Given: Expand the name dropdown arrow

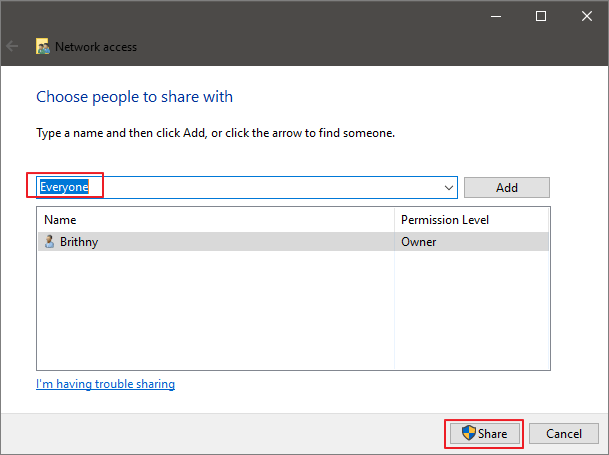Looking at the screenshot, I should (x=449, y=187).
